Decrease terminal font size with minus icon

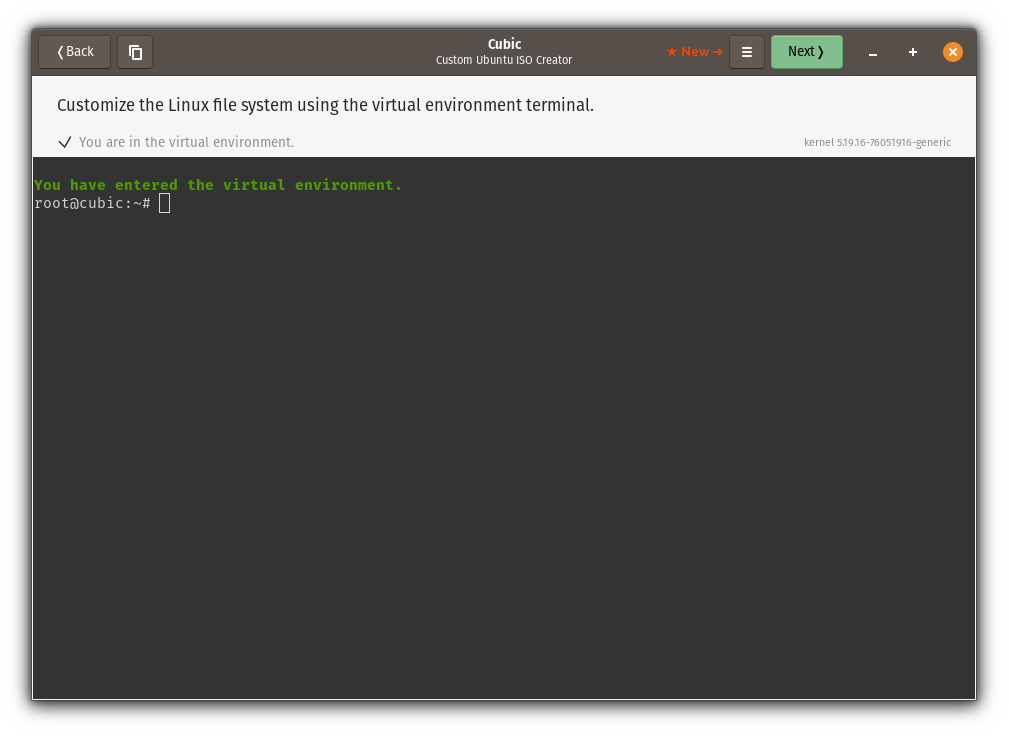873,52
